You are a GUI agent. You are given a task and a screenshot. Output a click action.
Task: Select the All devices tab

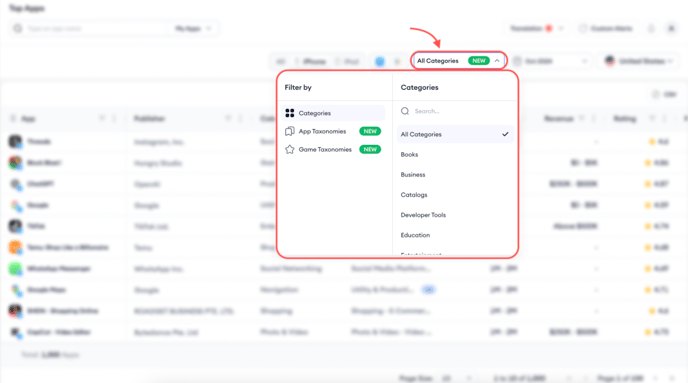tap(281, 61)
